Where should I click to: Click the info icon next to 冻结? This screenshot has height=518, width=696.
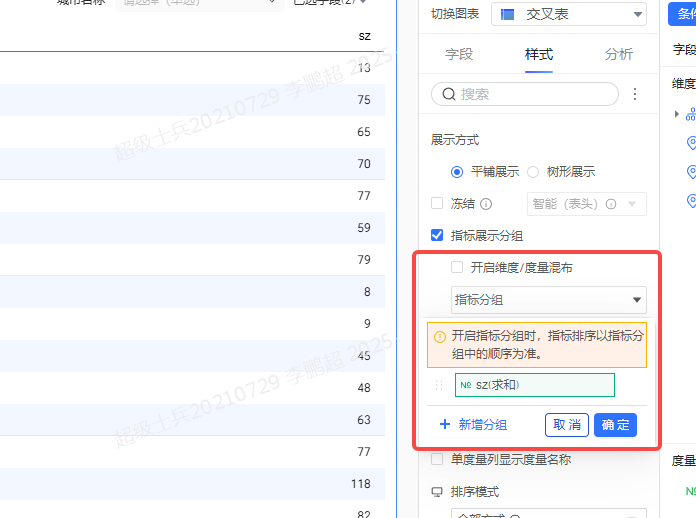point(486,204)
